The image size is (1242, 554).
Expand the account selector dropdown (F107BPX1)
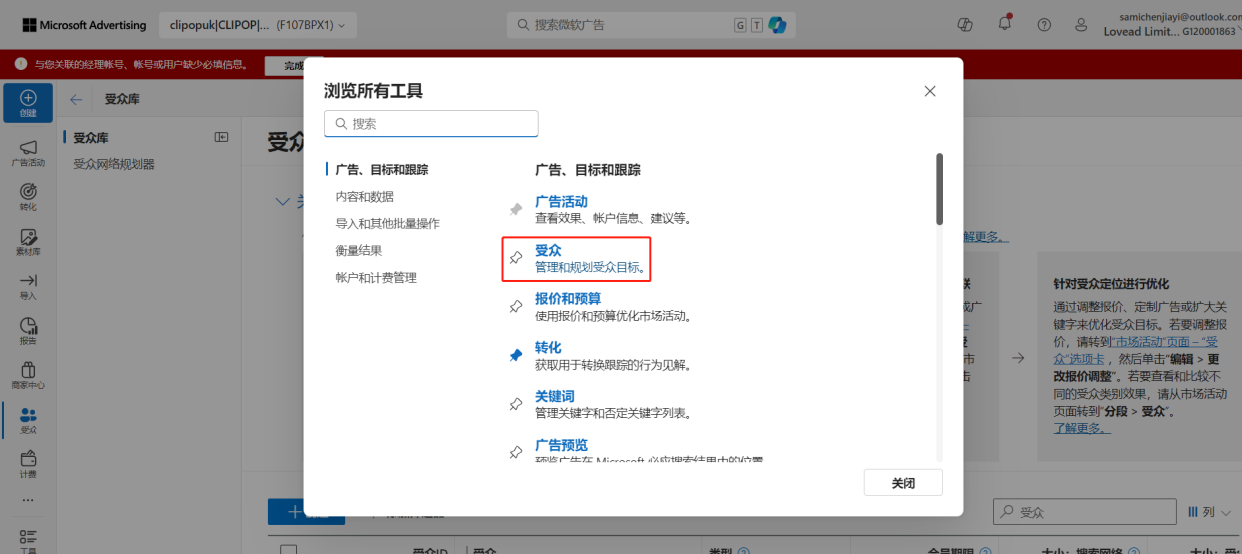[x=258, y=24]
